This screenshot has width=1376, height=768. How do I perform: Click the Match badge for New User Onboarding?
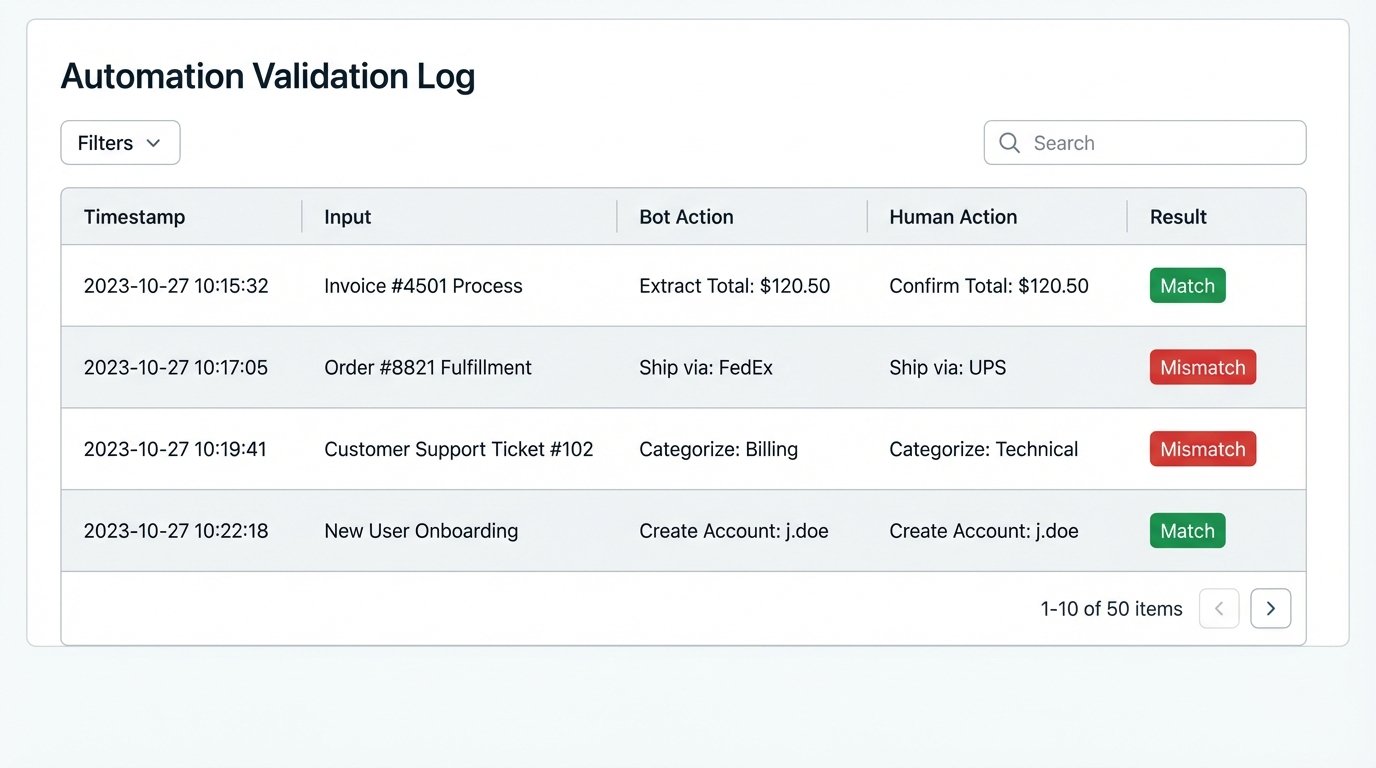[x=1187, y=531]
